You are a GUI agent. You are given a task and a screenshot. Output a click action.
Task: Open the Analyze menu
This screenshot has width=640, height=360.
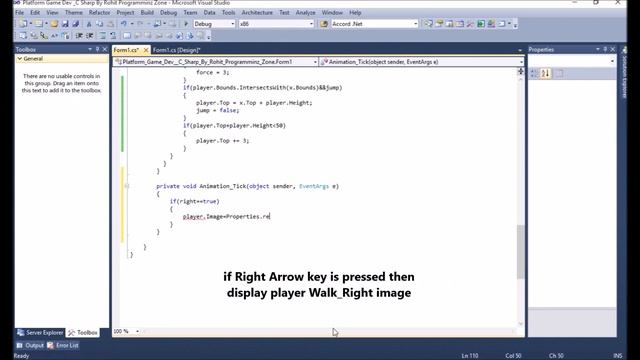point(306,13)
